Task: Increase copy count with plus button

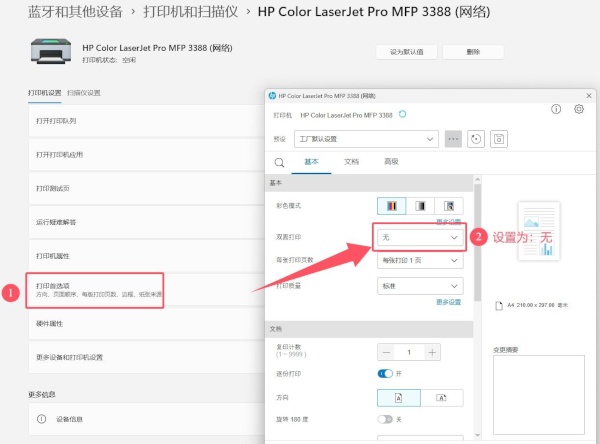Action: [432, 352]
